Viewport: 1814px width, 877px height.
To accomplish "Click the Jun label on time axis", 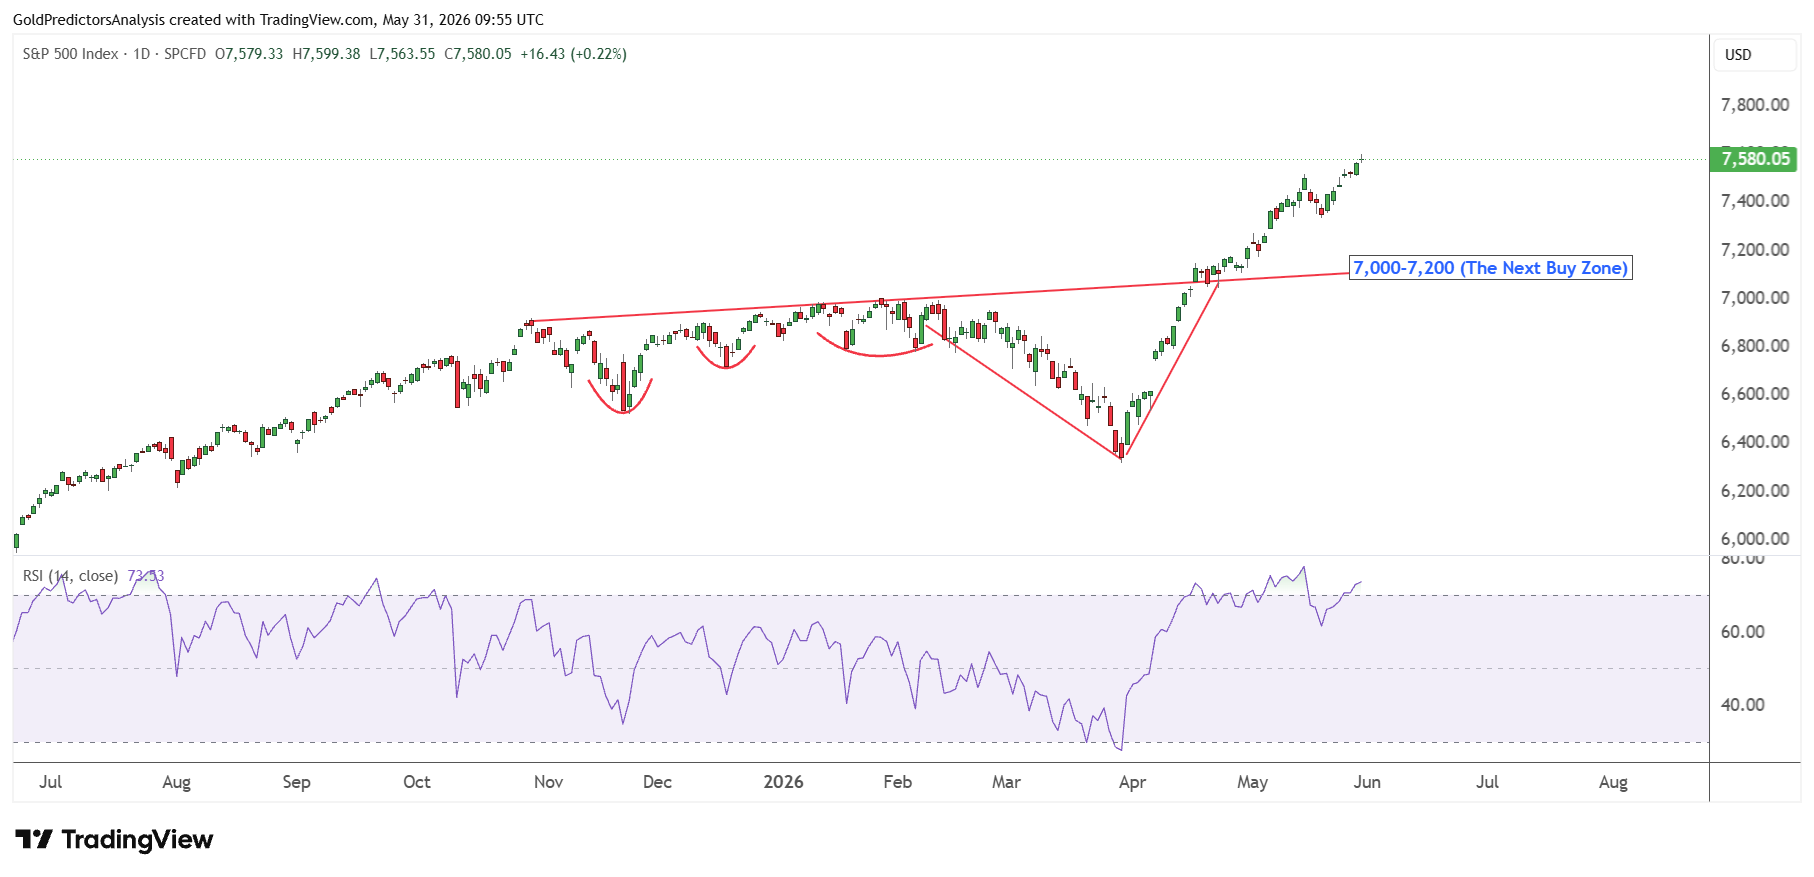I will [1367, 782].
